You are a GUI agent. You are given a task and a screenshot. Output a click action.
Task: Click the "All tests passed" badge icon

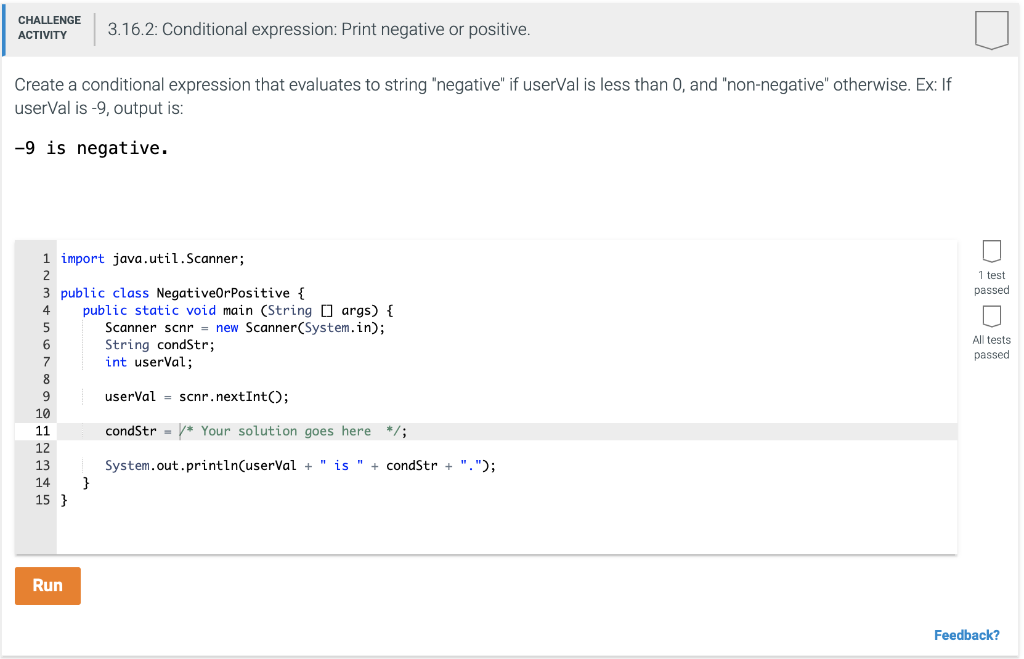[991, 316]
